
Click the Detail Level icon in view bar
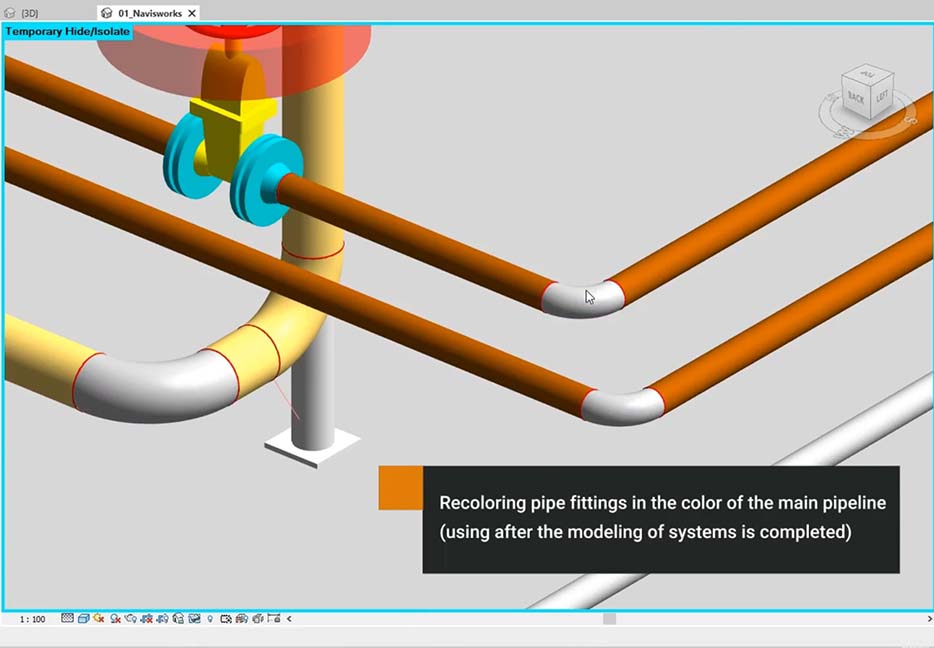(68, 619)
